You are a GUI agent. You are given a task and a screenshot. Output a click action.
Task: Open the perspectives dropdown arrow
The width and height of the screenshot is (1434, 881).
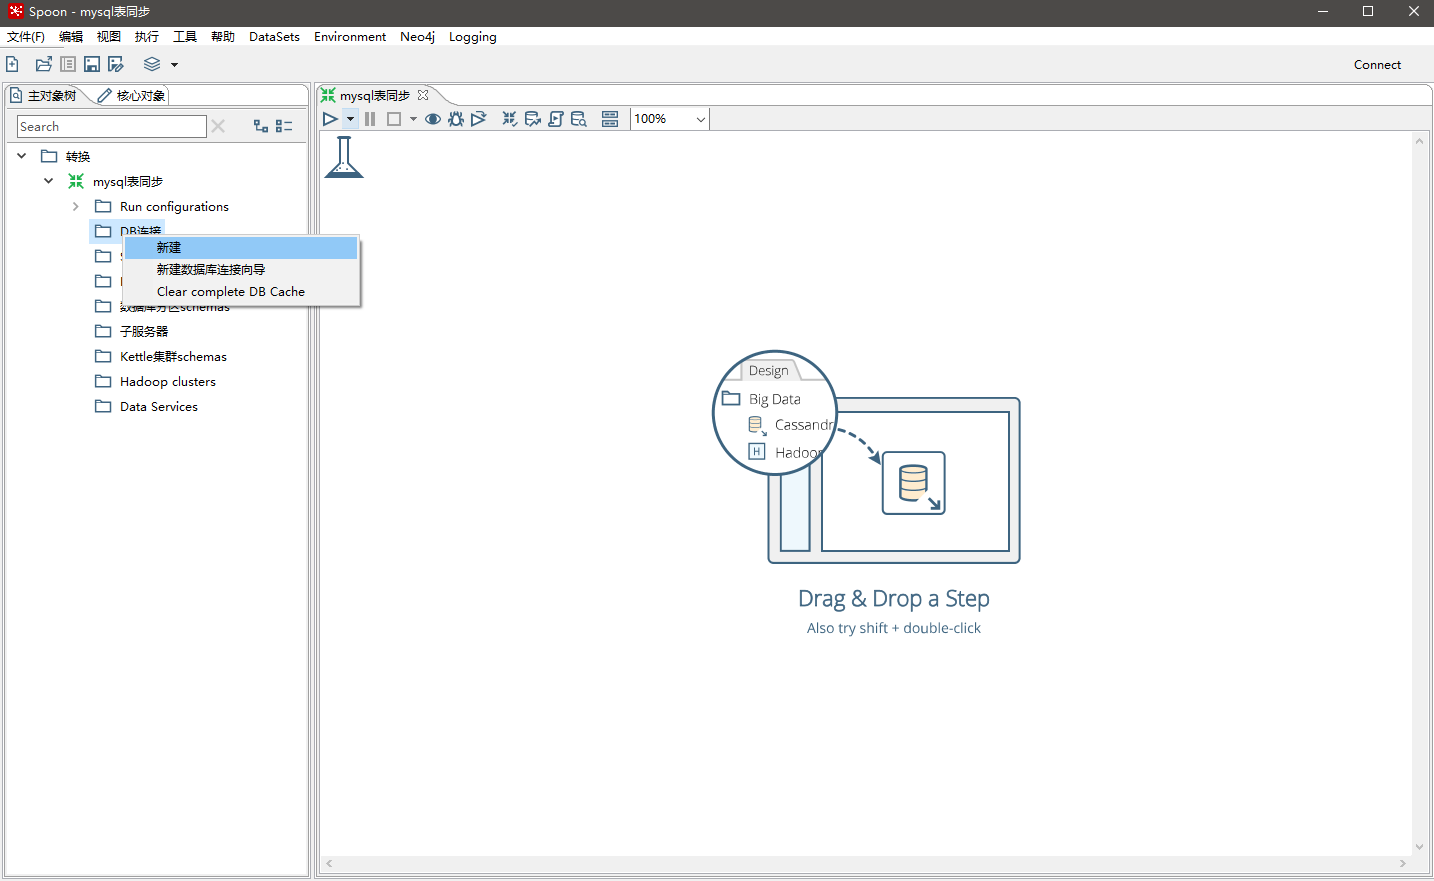coord(174,65)
